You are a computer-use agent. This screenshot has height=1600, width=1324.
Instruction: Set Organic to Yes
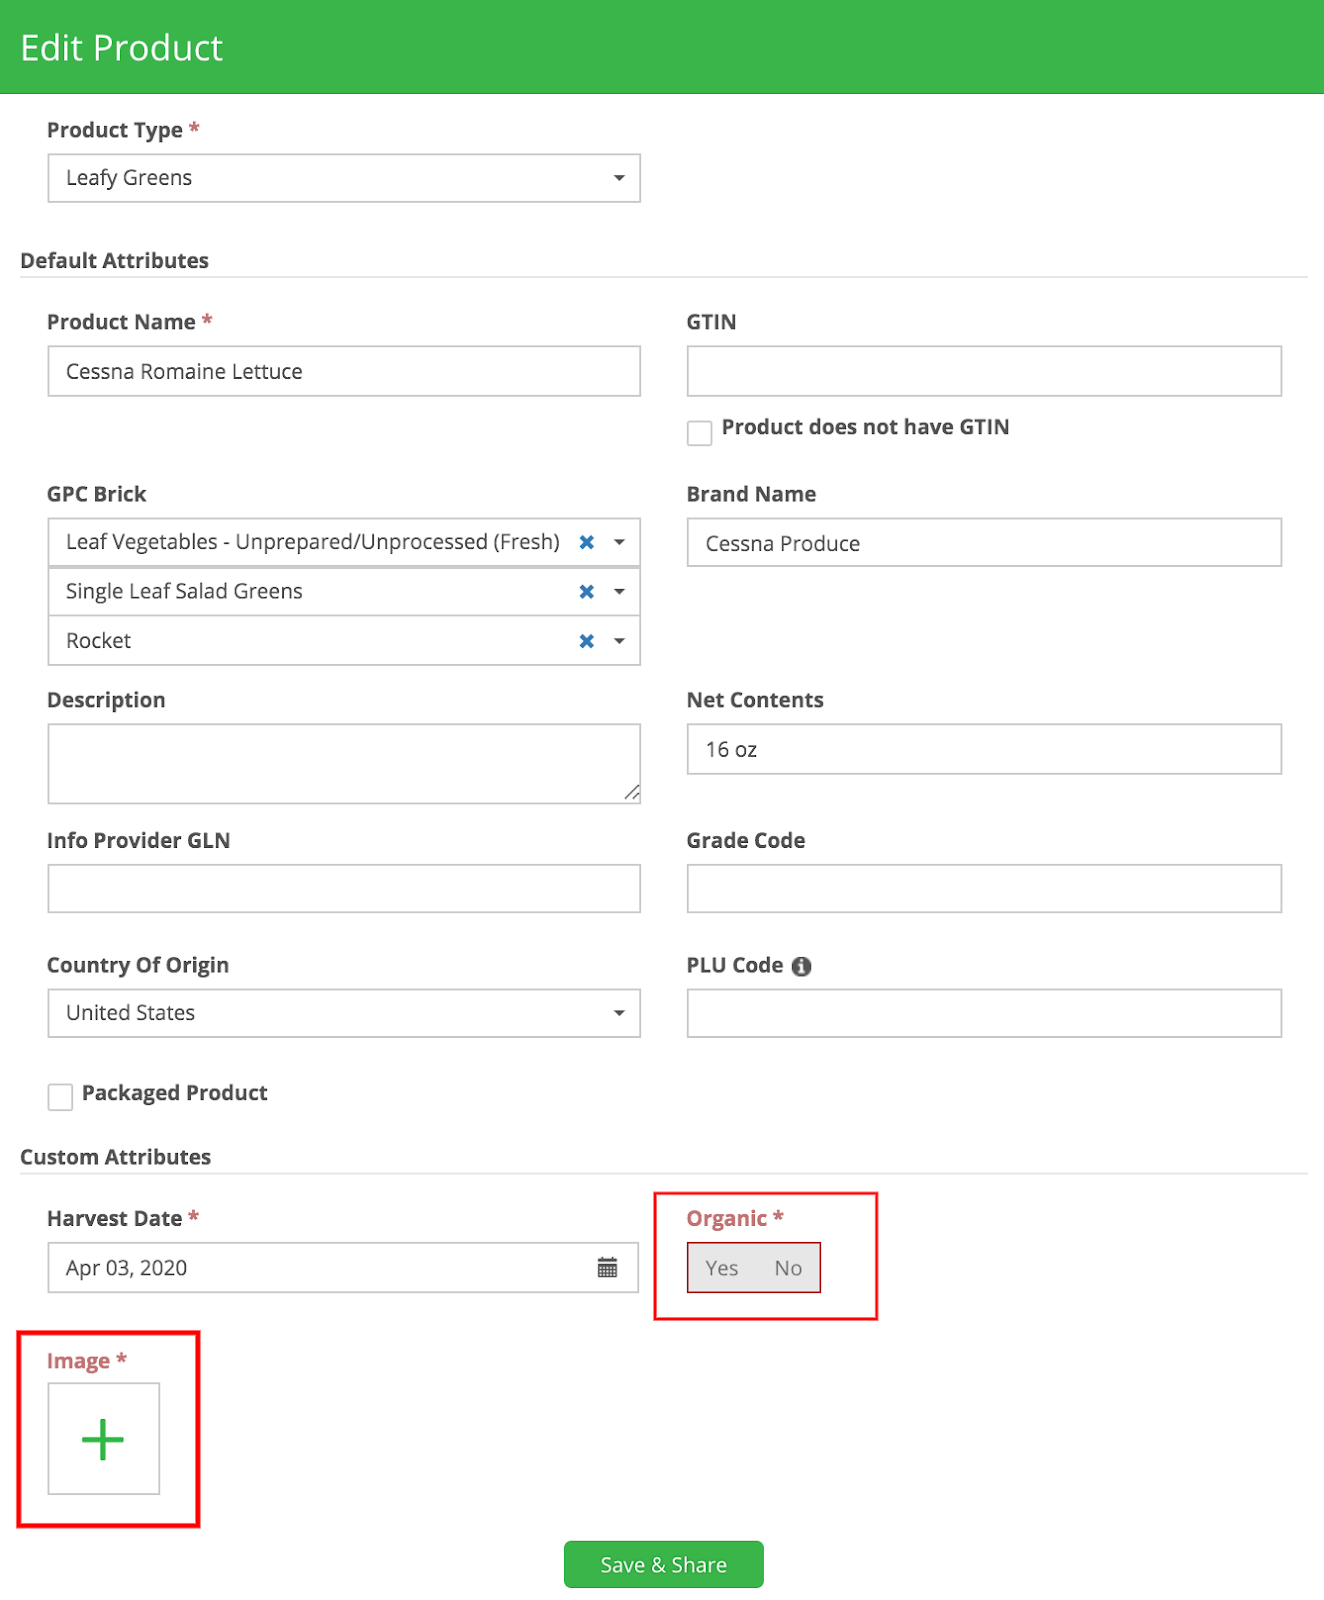pyautogui.click(x=721, y=1268)
